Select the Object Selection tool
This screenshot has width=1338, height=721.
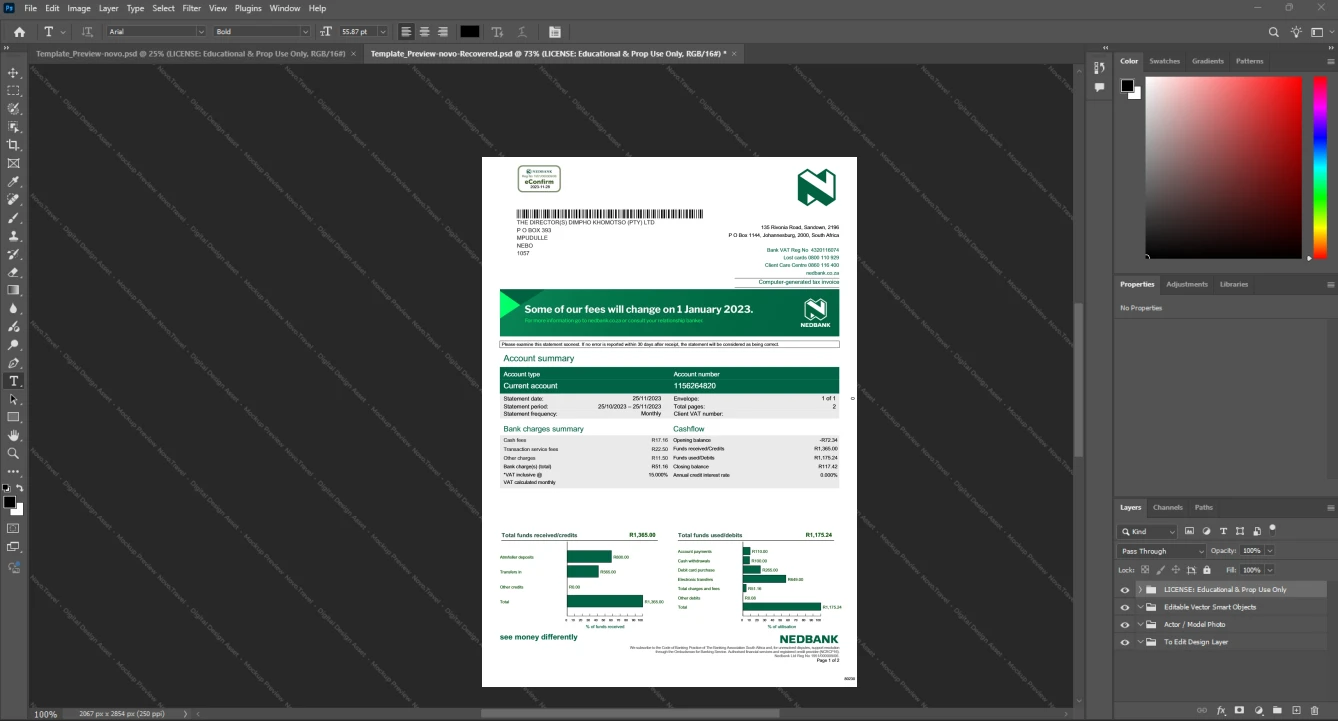point(13,127)
